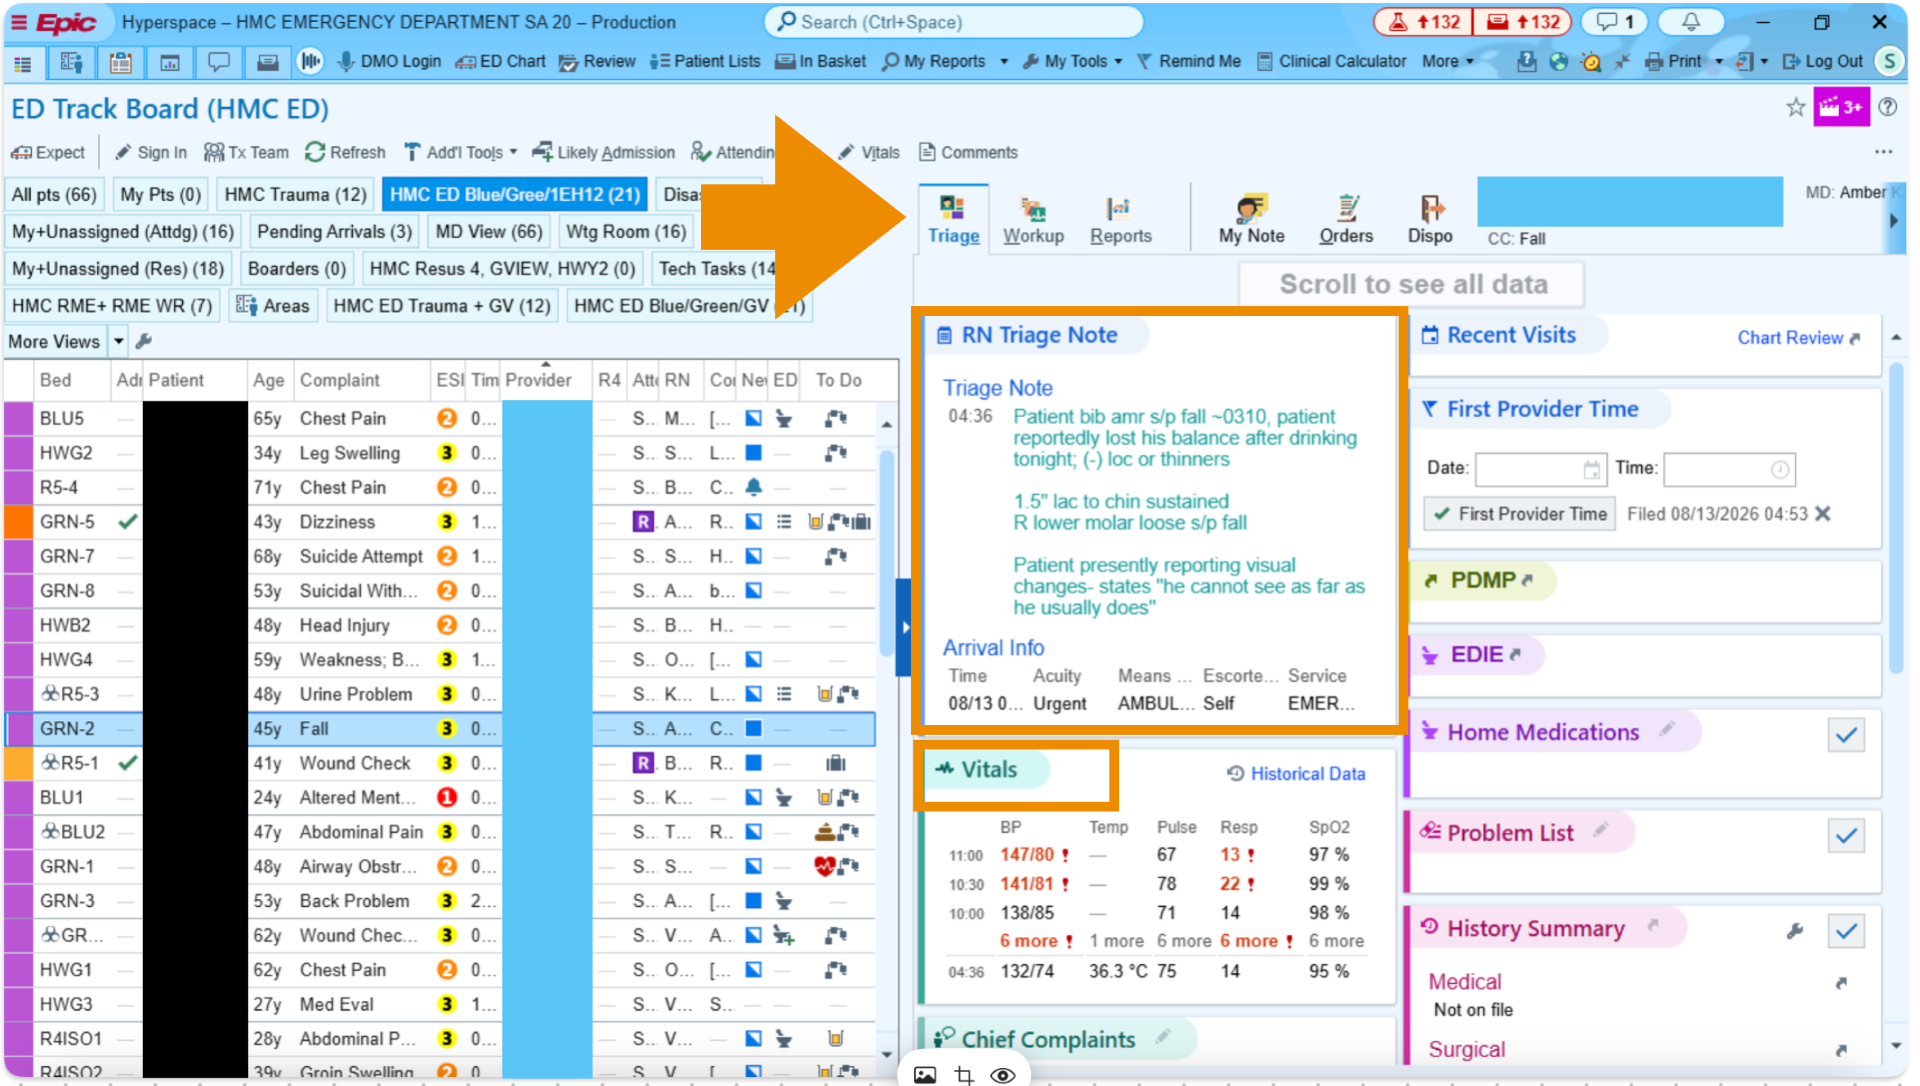Click the First Provider Time Date field

coord(1539,468)
